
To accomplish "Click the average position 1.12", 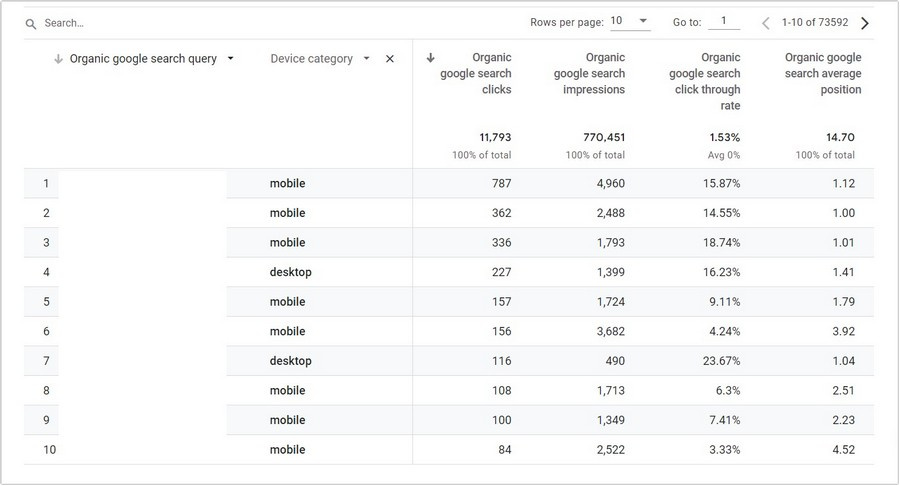I will point(844,184).
